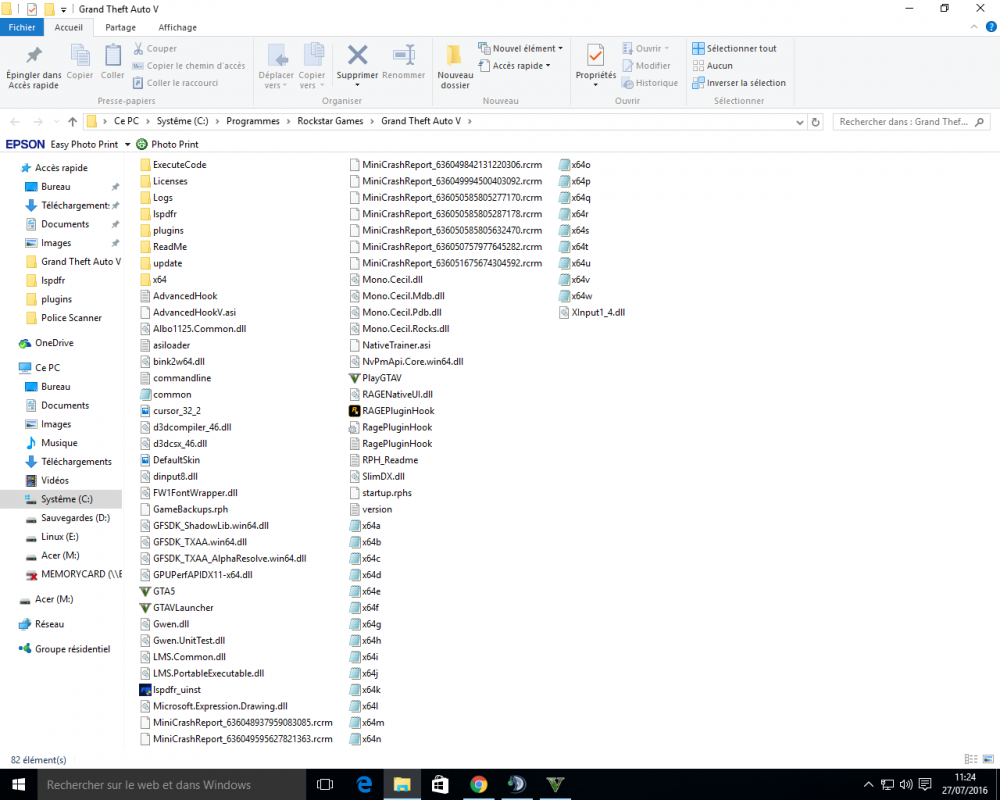Open the Fichier menu tab
The image size is (1000, 800).
22,27
